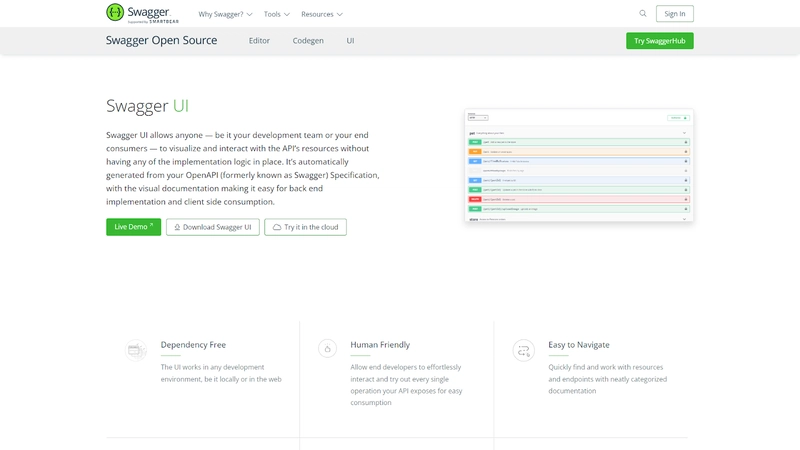Click the Swagger UI page title

pyautogui.click(x=147, y=106)
